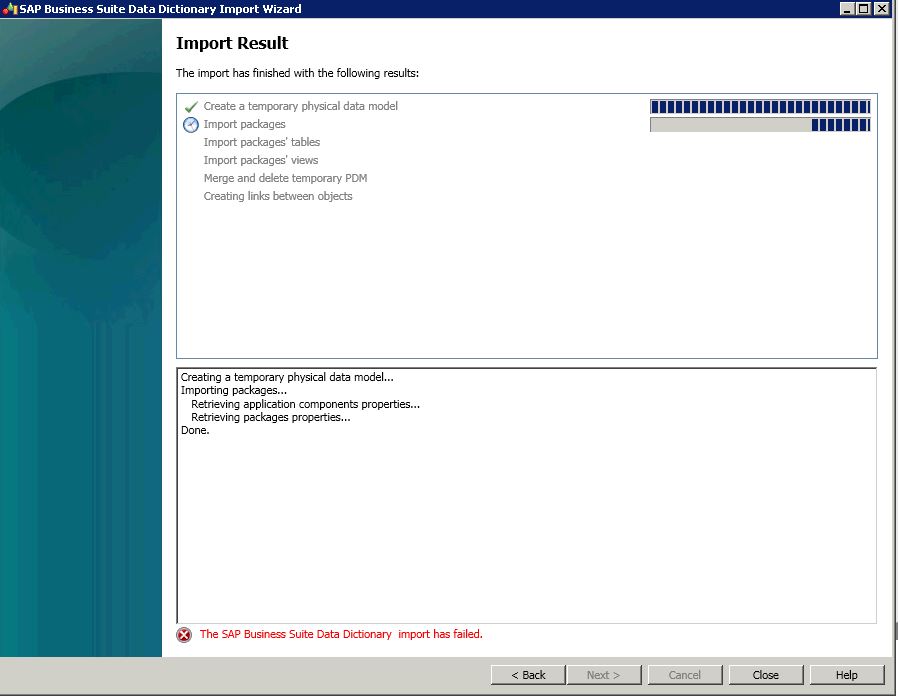900x700 pixels.
Task: Click the window title 'SAP Business Suite Data Dictionary Import Wizard'
Action: (160, 9)
